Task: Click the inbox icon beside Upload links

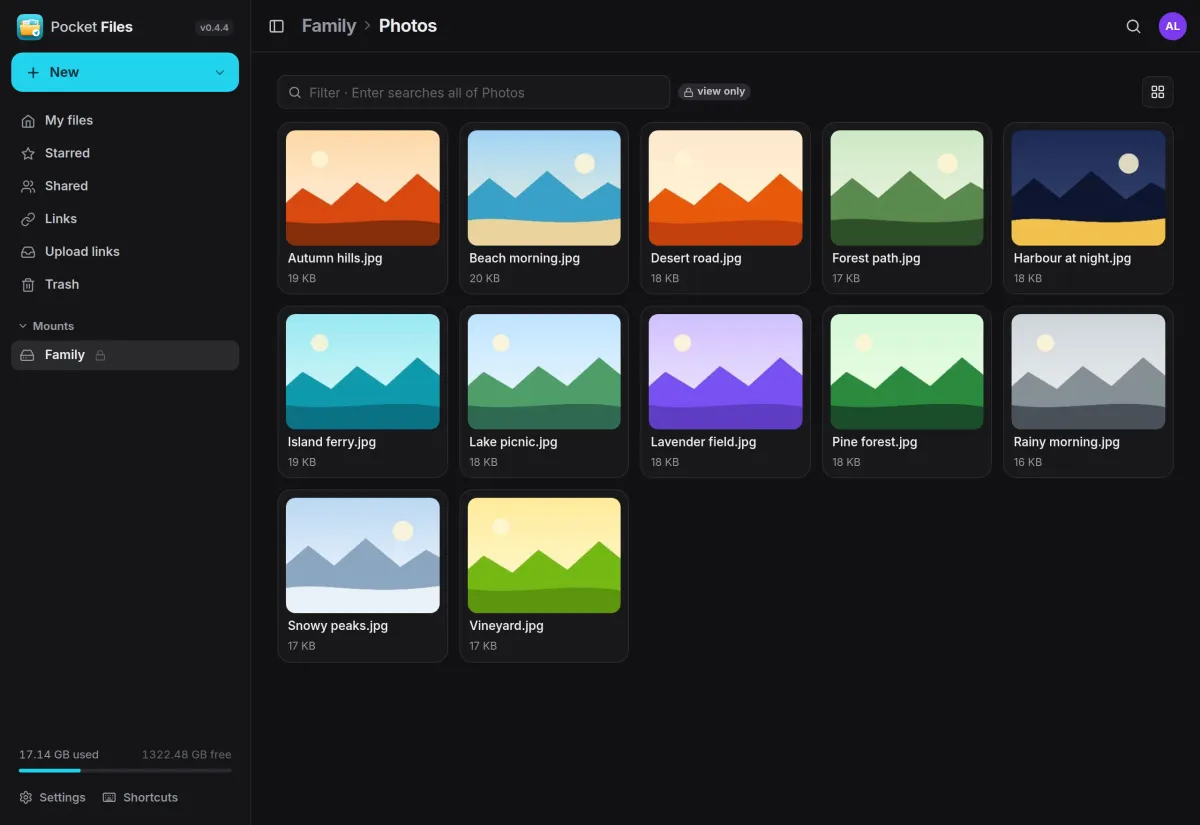Action: tap(28, 252)
